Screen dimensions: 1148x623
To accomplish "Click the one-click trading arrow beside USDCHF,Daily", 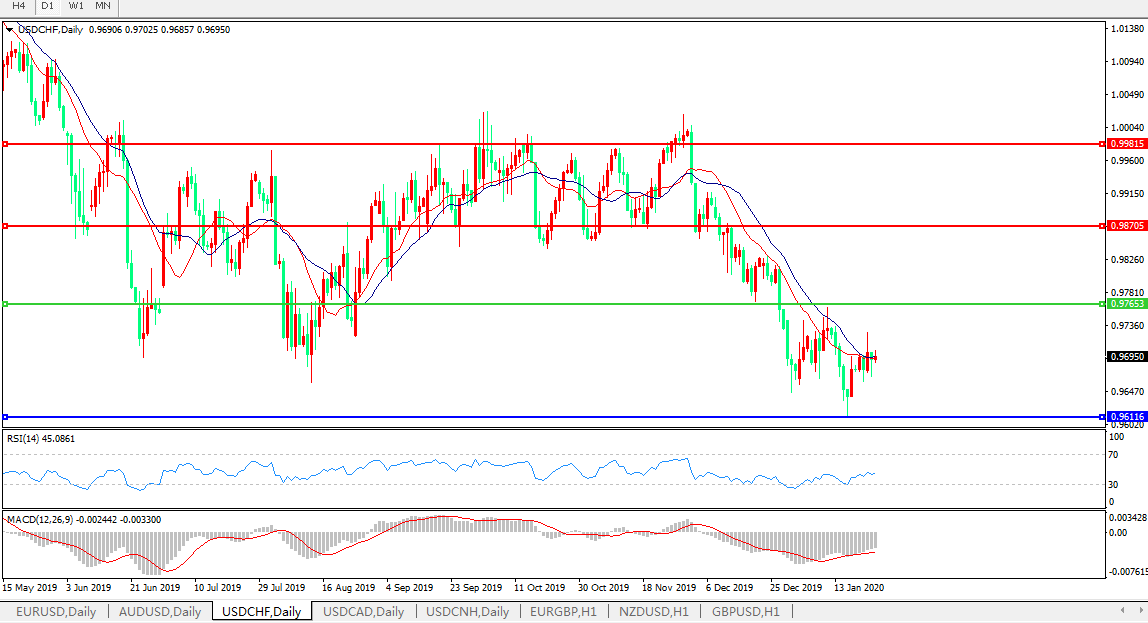I will click(x=10, y=30).
